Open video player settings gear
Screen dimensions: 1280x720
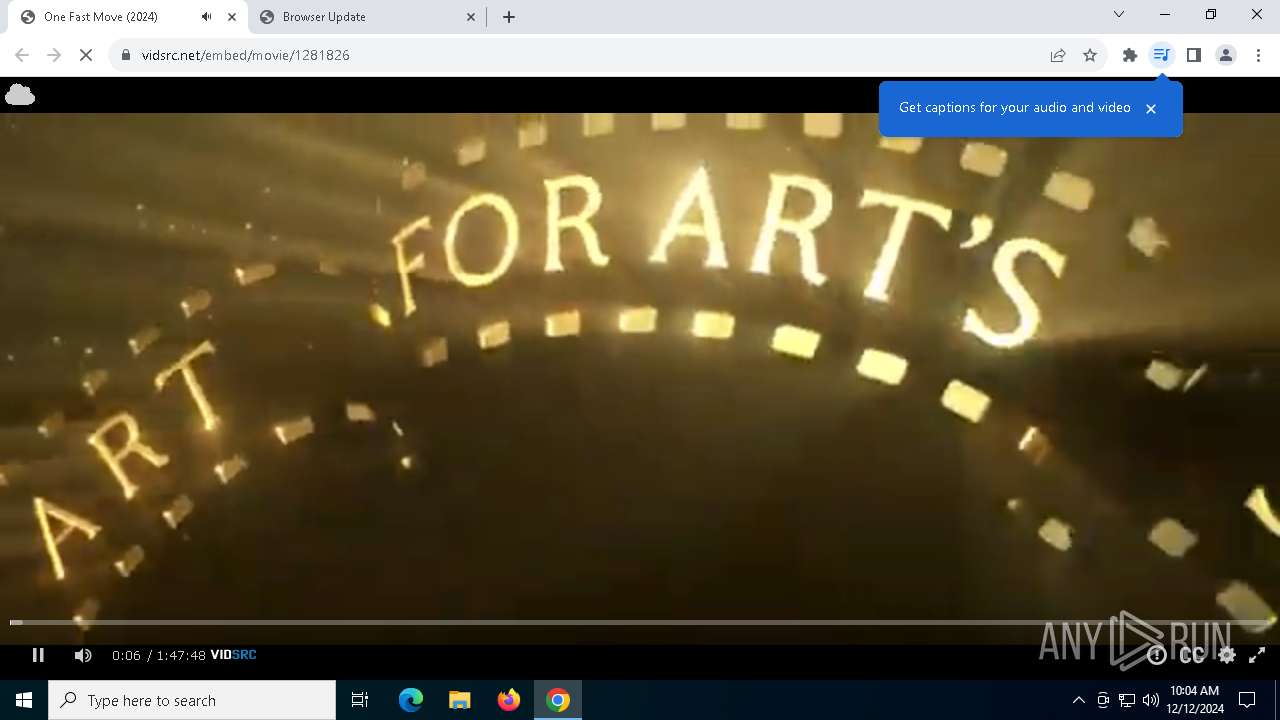[x=1227, y=655]
